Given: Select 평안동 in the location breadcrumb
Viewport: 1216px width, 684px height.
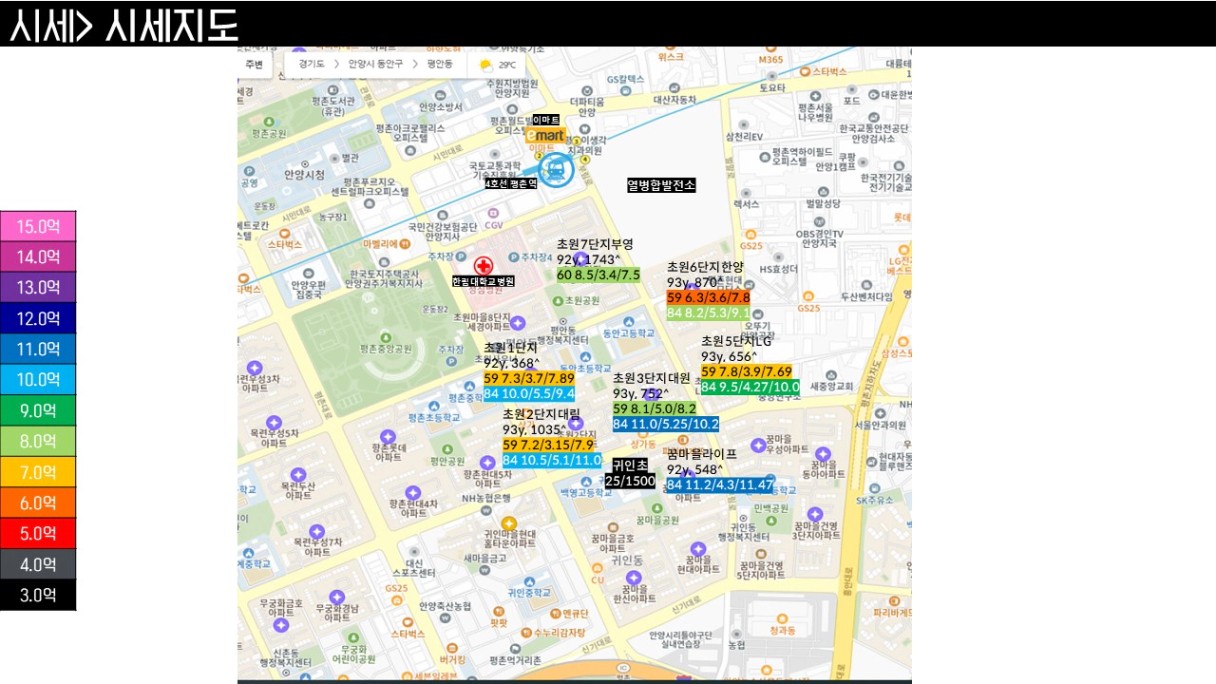Looking at the screenshot, I should pyautogui.click(x=441, y=64).
